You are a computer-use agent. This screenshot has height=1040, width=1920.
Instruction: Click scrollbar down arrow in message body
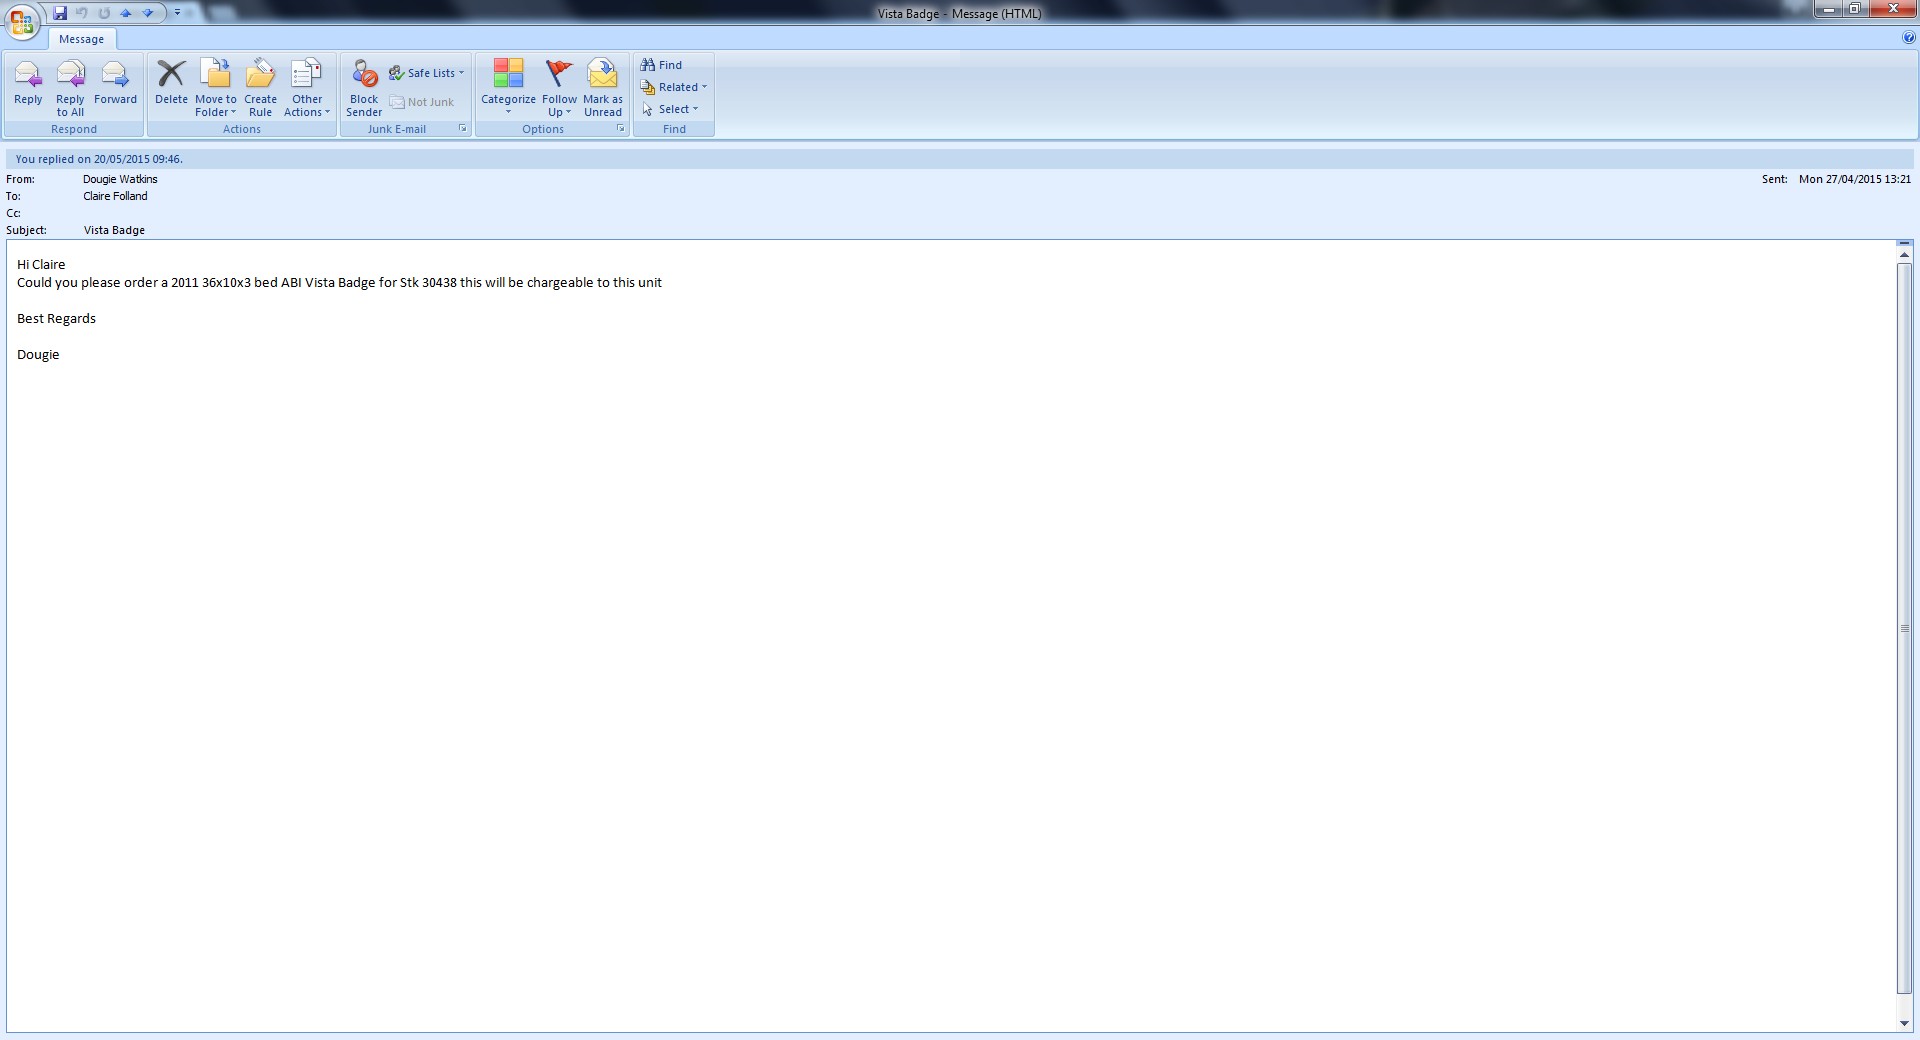(1904, 1023)
